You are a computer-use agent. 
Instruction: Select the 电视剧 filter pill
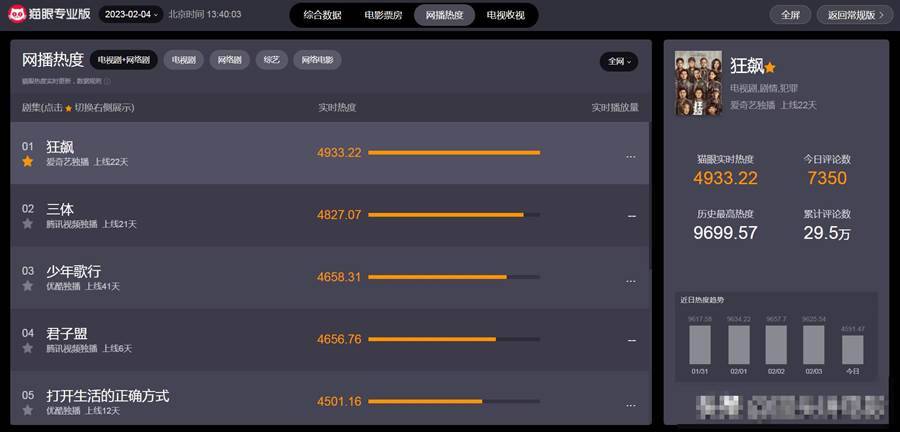point(184,60)
